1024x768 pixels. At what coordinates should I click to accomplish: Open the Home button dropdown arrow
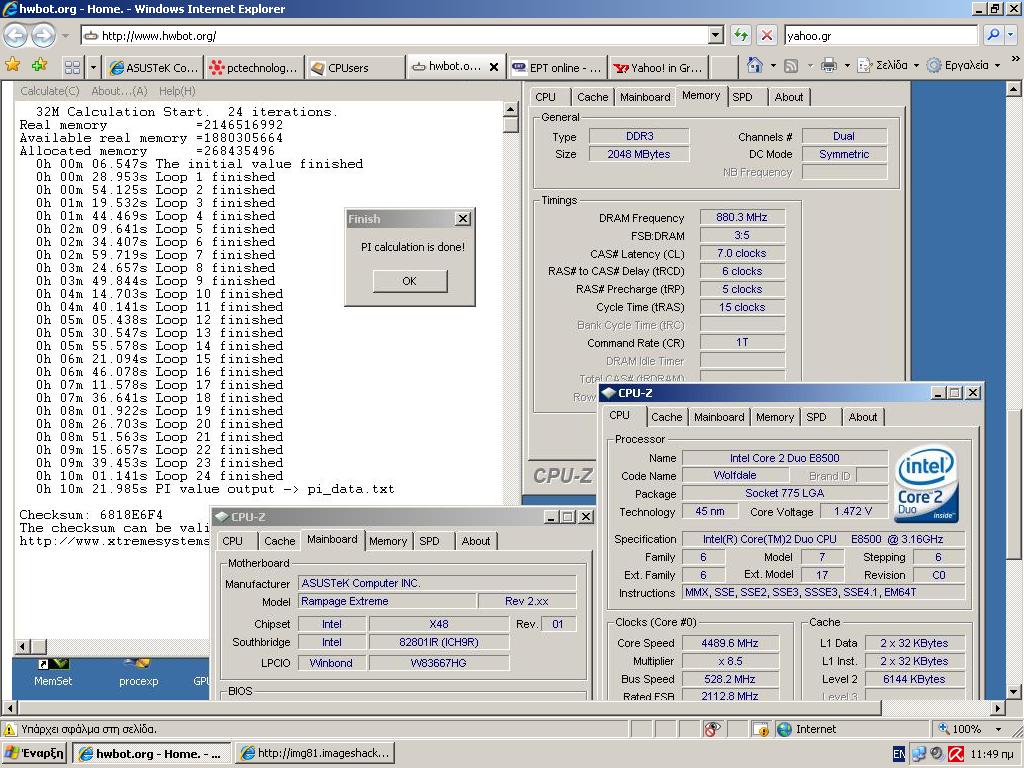point(773,65)
